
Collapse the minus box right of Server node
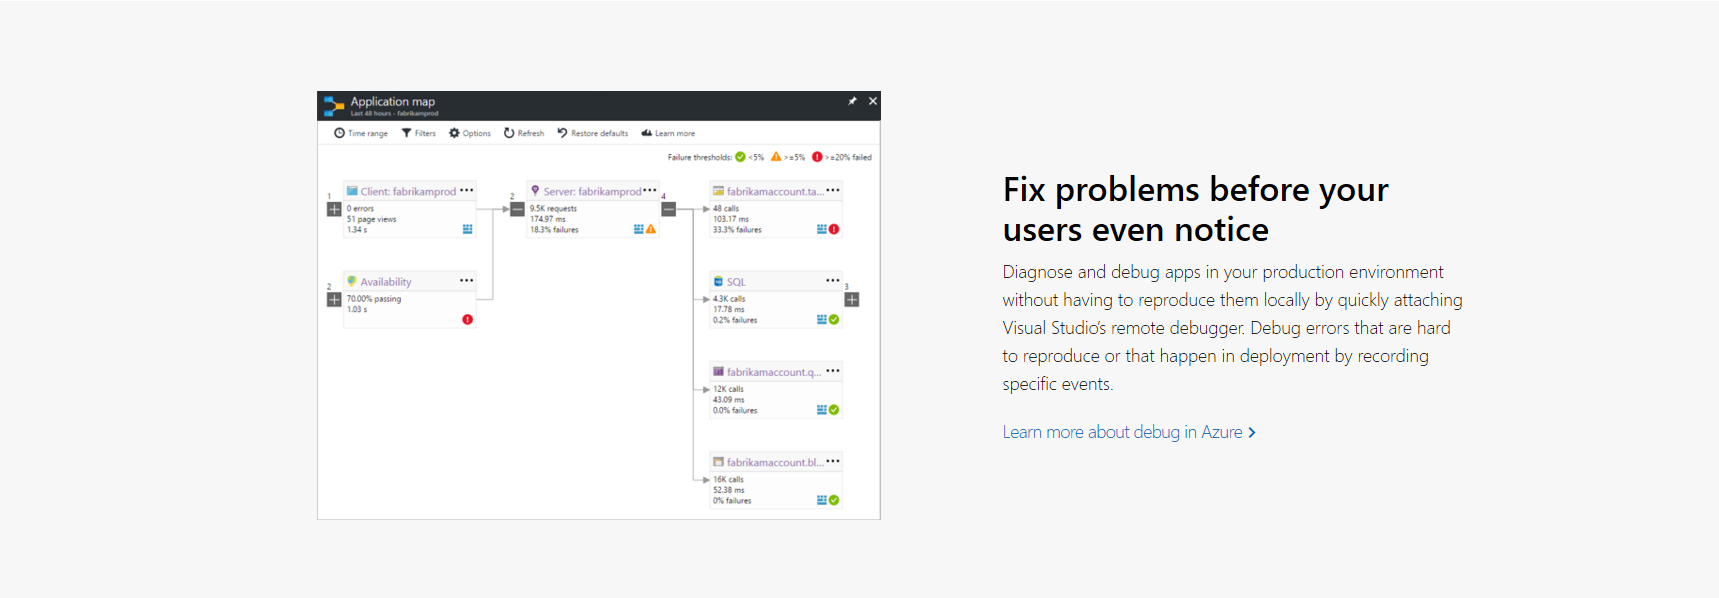tap(669, 209)
